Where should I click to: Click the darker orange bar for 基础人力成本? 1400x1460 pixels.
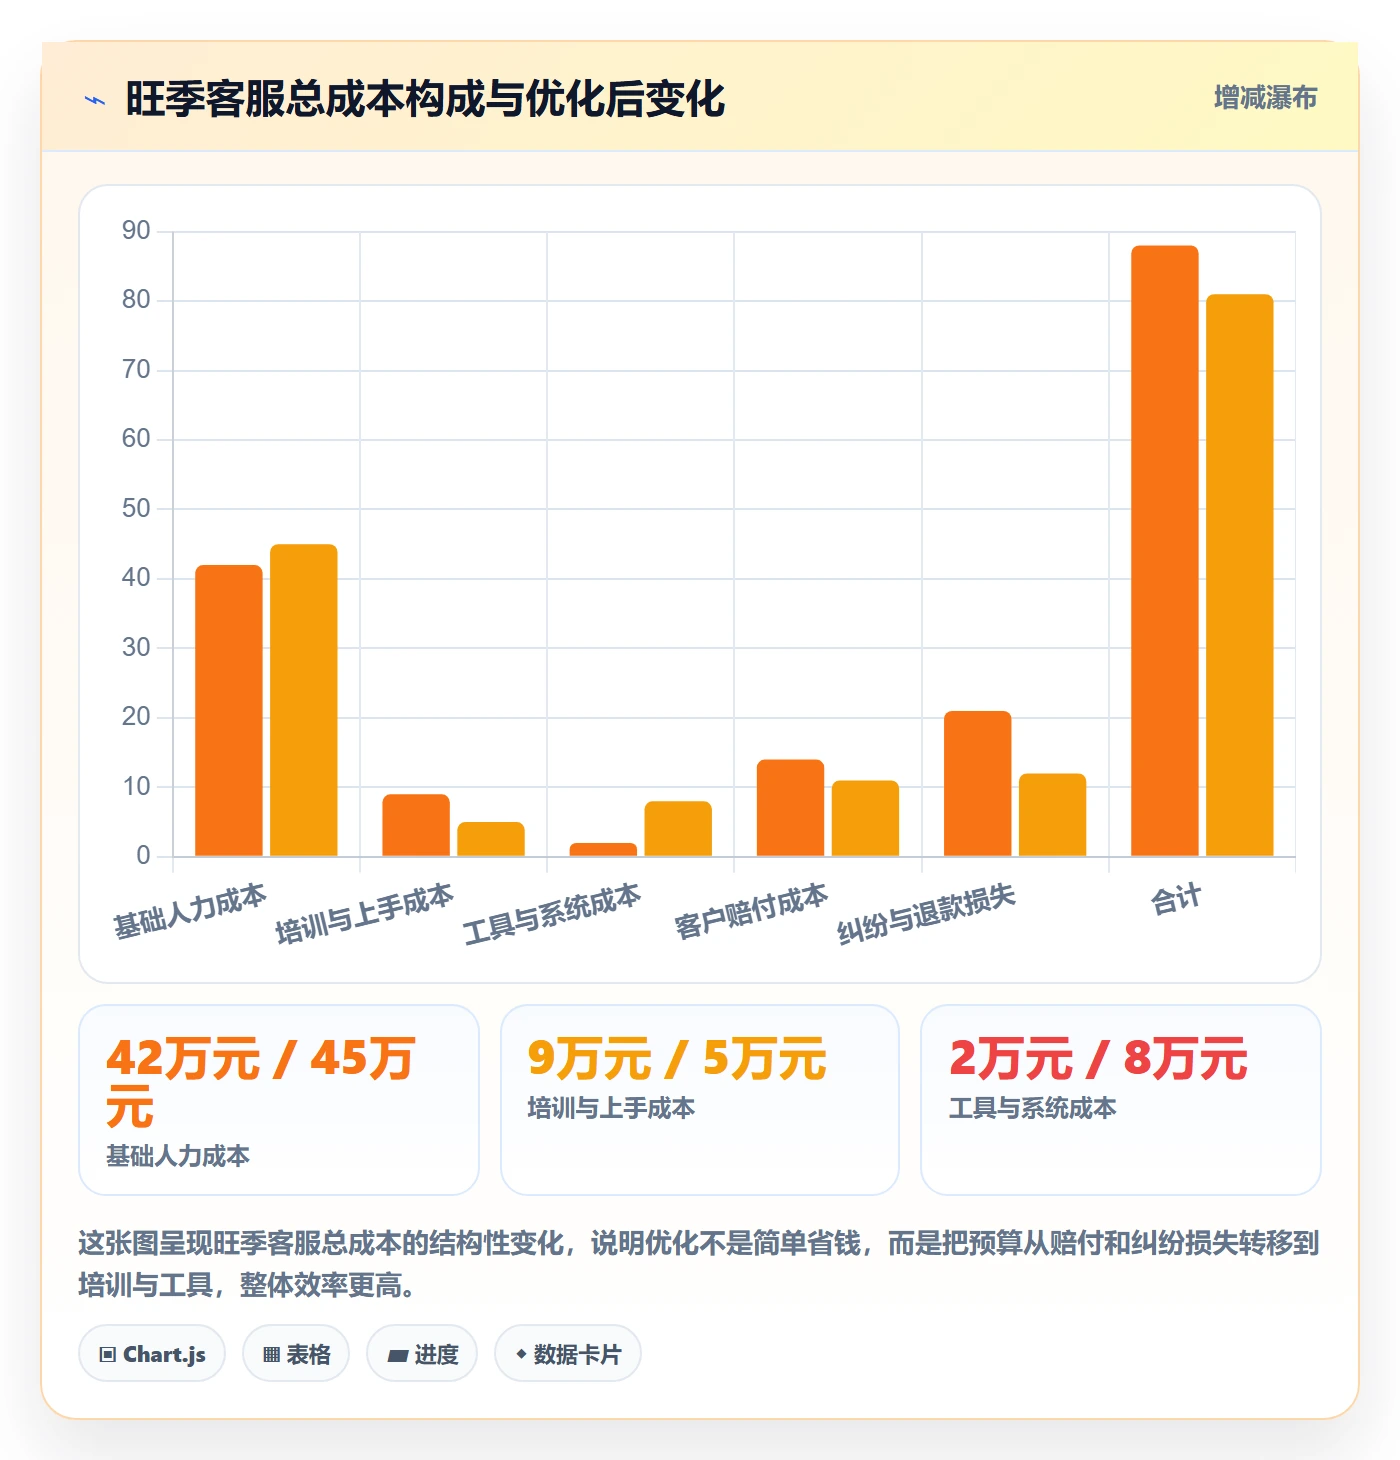(229, 711)
